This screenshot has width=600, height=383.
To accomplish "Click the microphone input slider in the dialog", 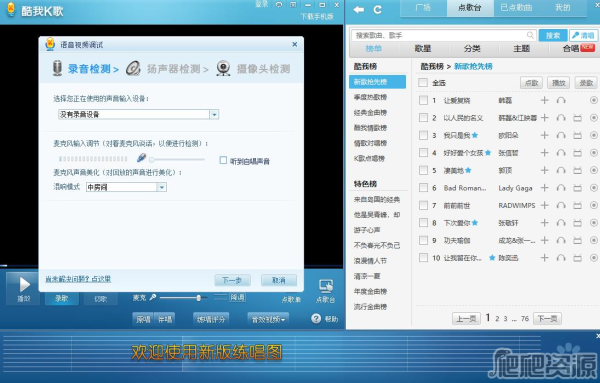I will pos(177,160).
